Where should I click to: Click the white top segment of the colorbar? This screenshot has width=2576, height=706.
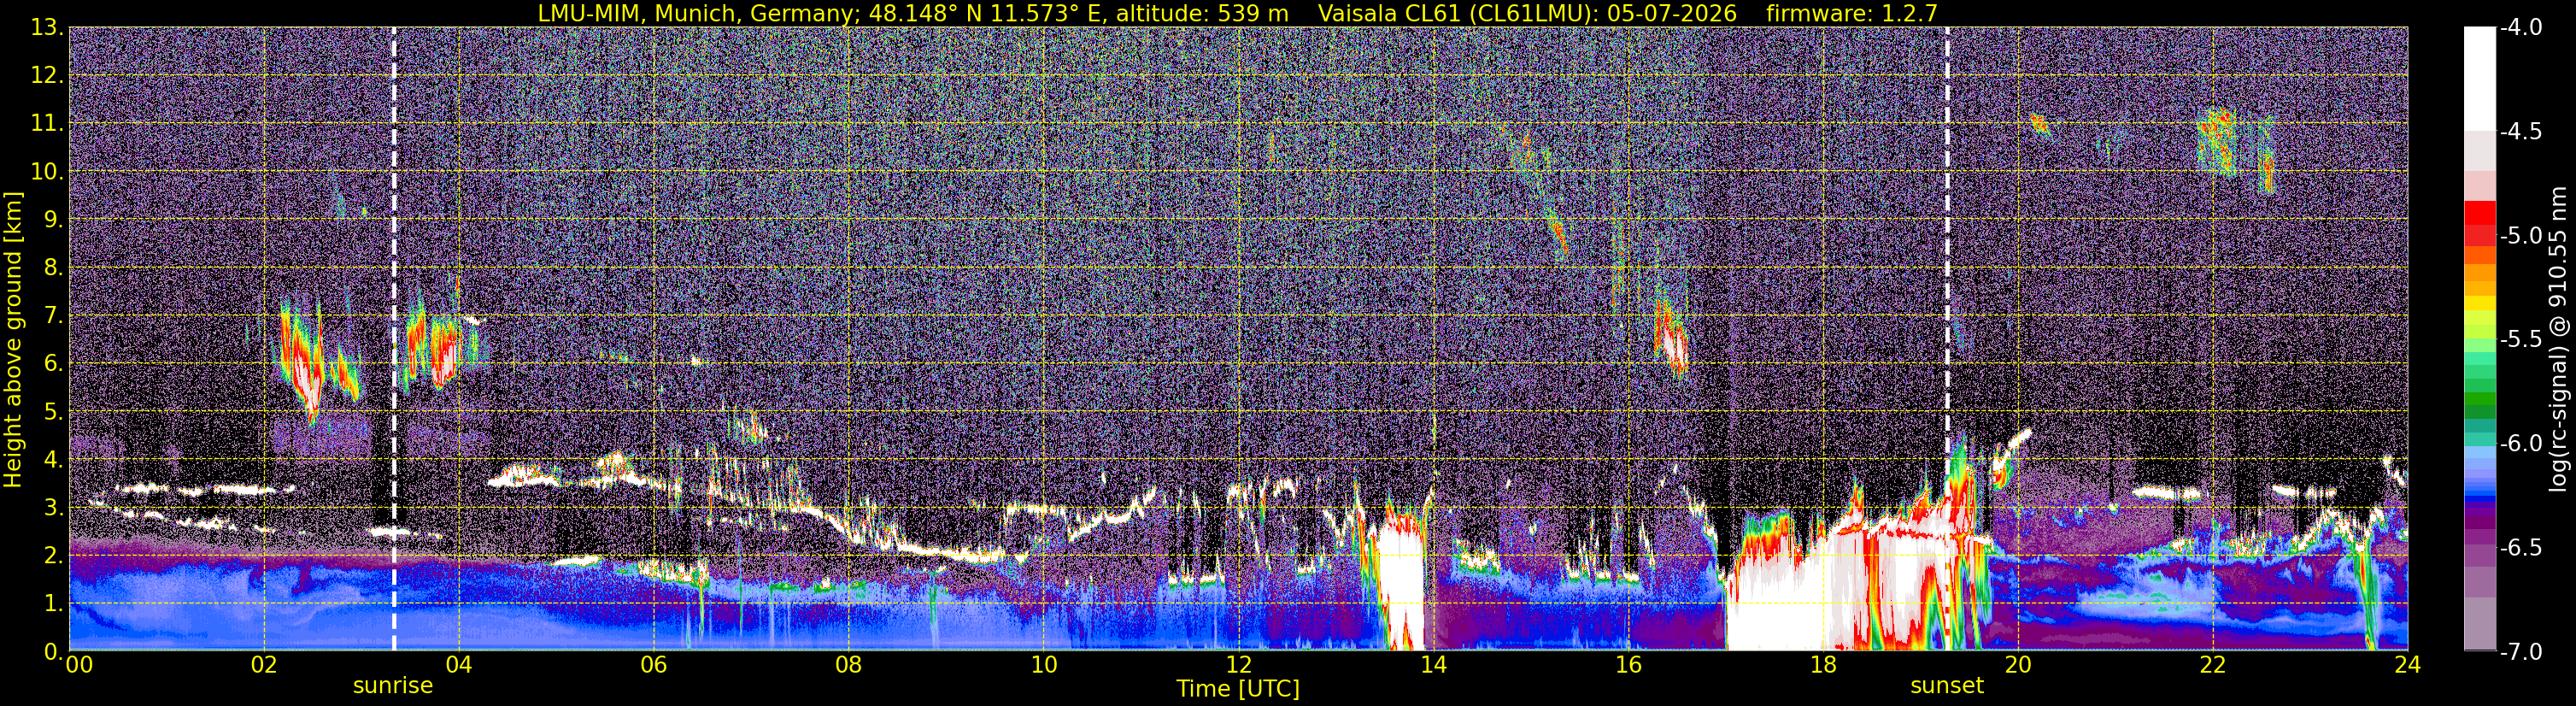pos(2479,79)
